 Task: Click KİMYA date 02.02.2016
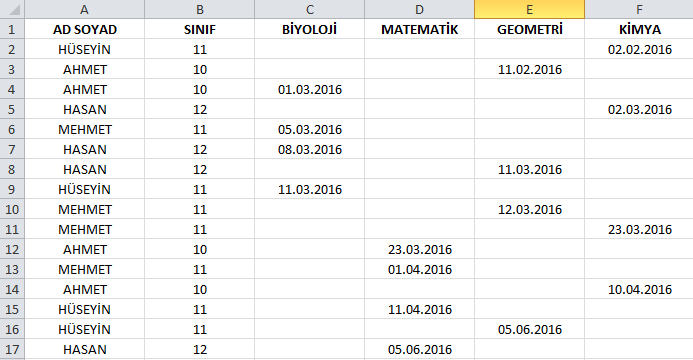coord(639,49)
